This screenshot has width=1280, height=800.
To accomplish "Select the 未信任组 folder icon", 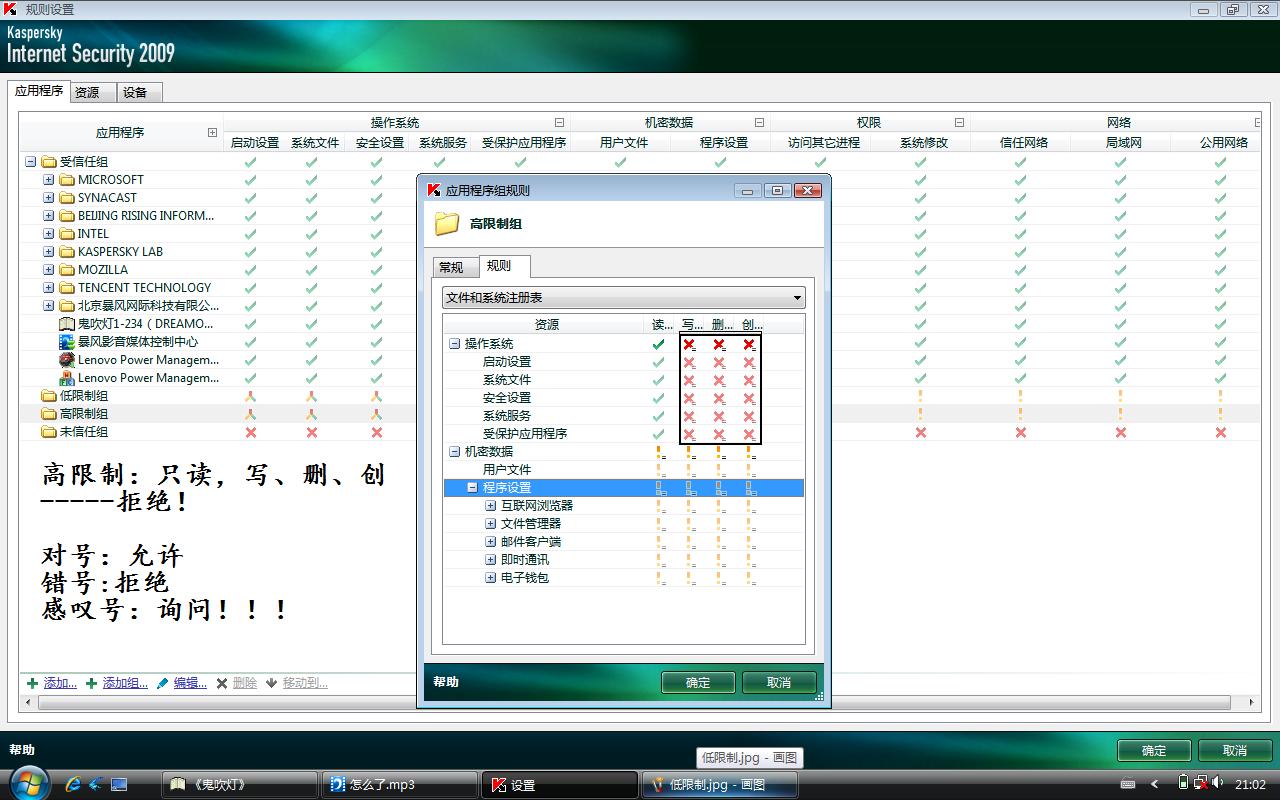I will [x=49, y=432].
